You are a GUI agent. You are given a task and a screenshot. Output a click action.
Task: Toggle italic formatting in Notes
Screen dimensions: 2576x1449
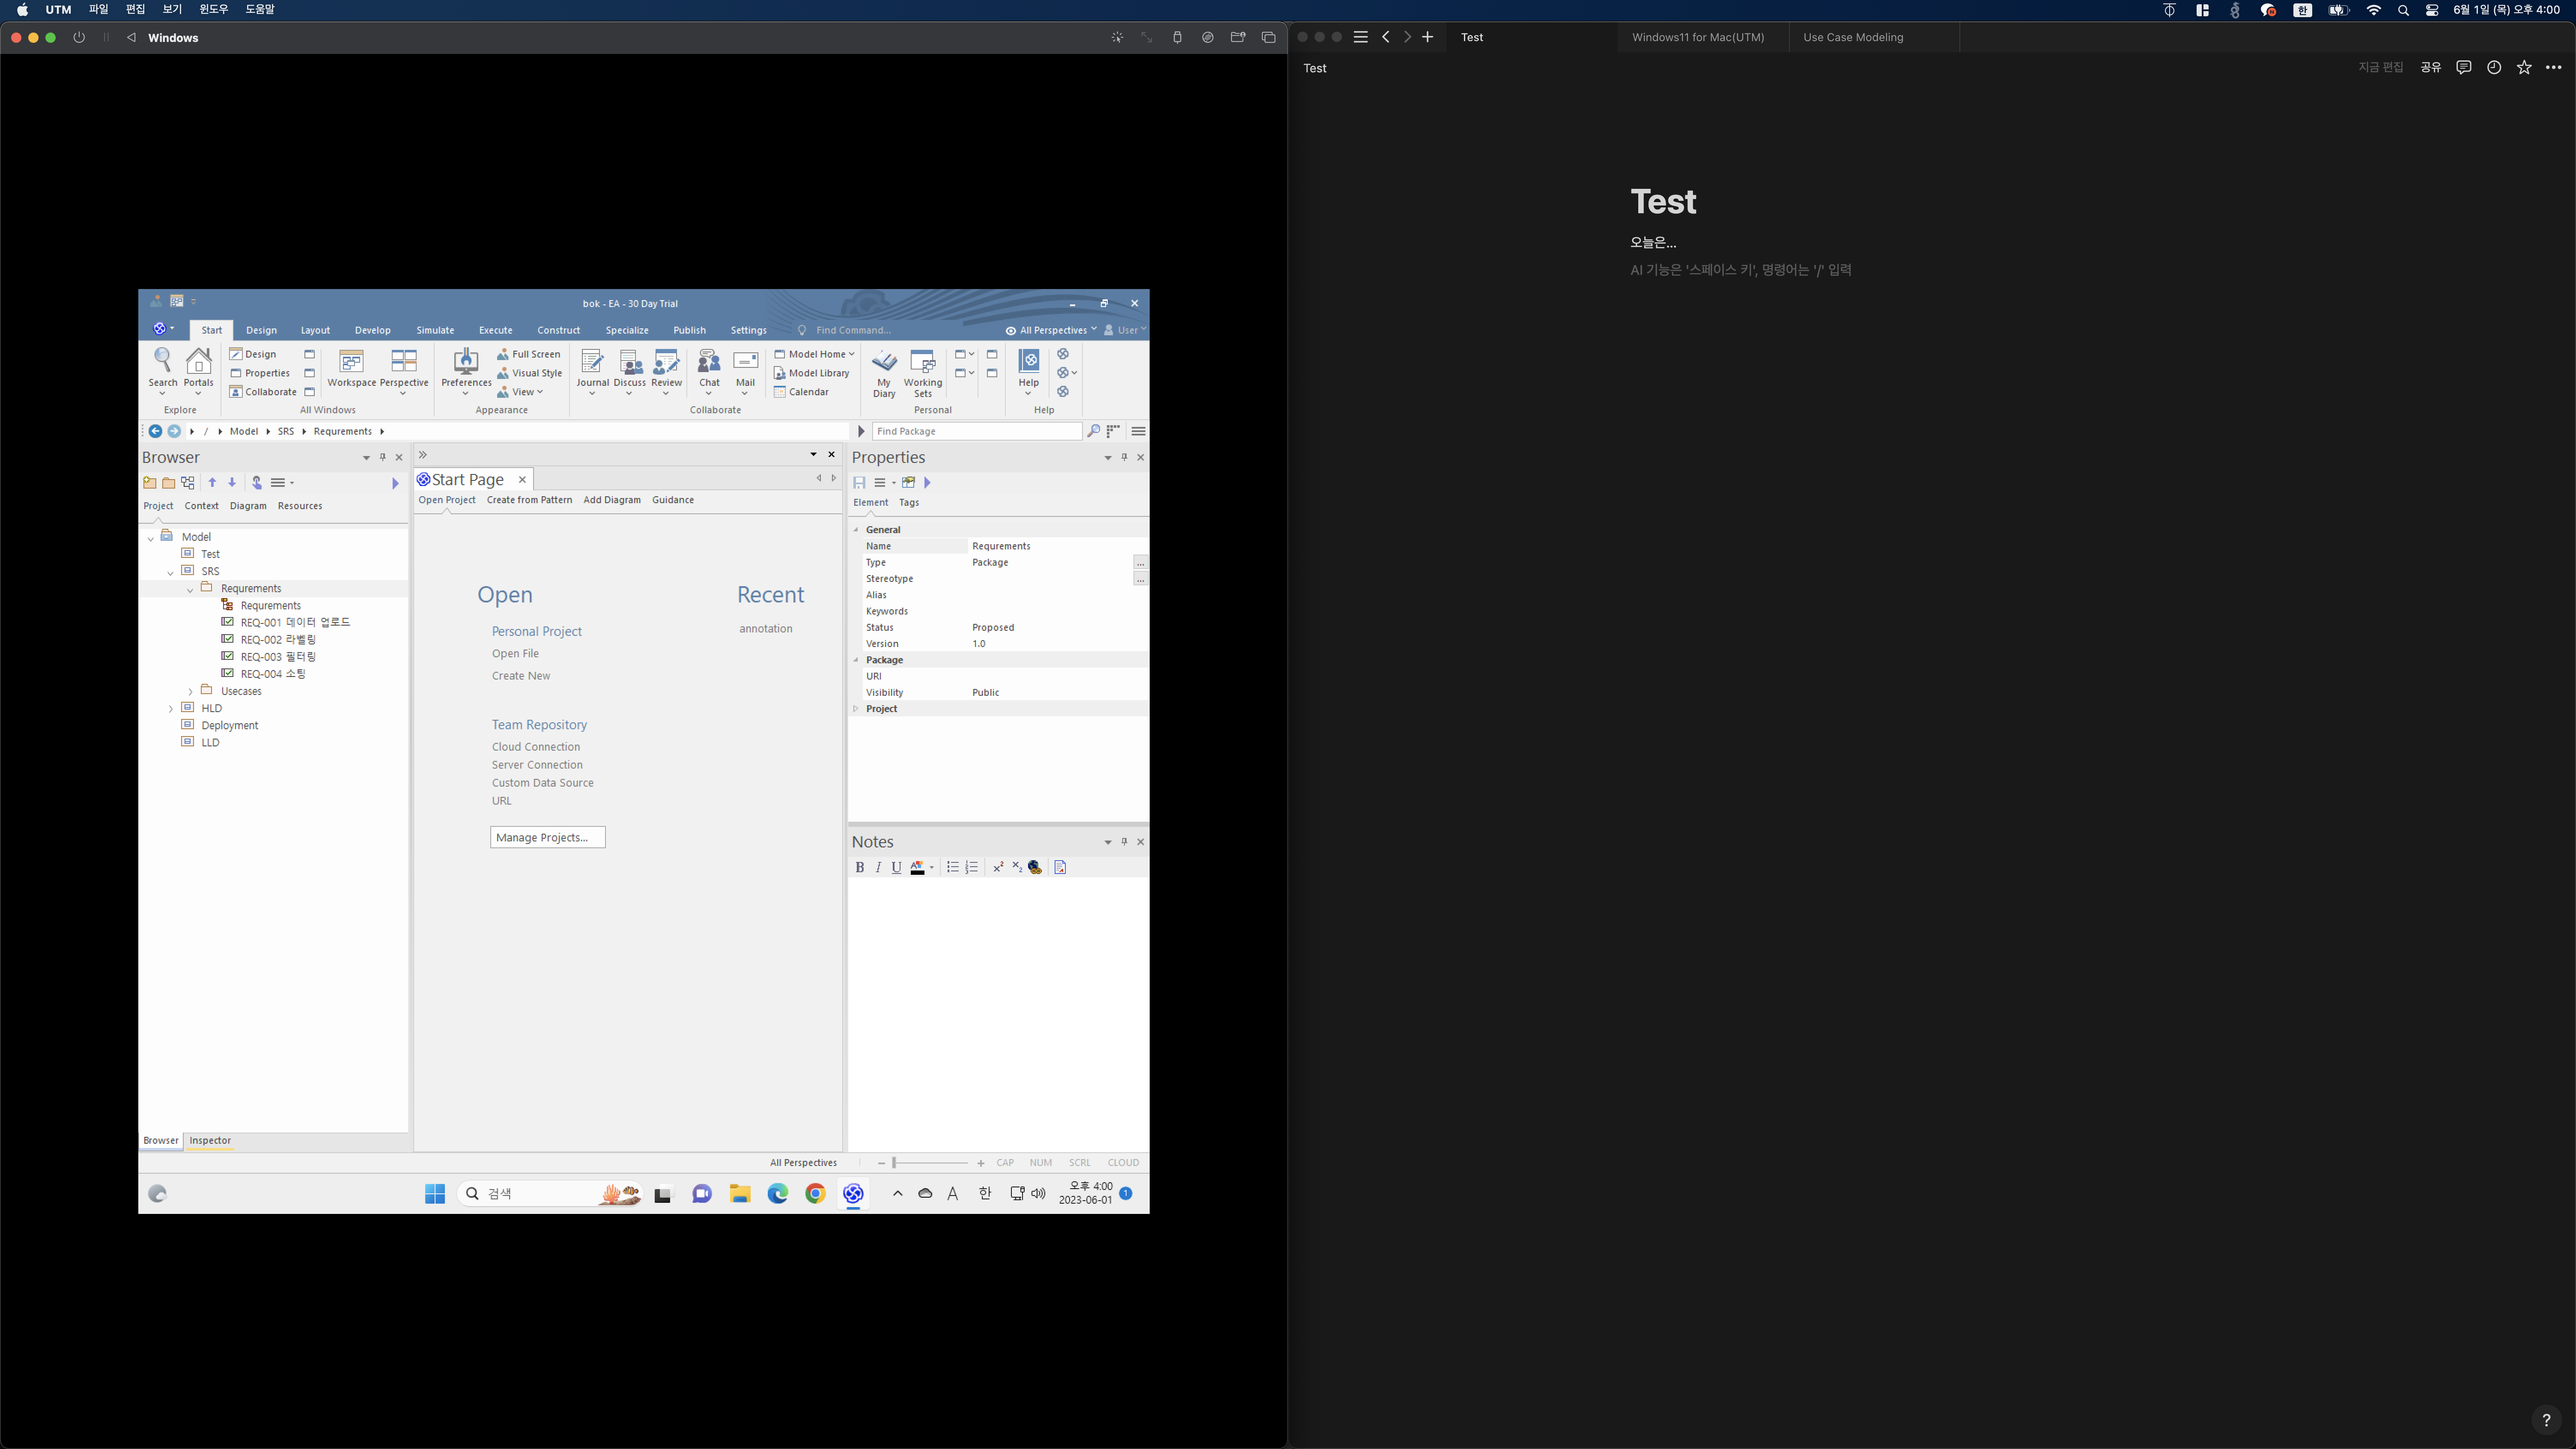[x=878, y=868]
